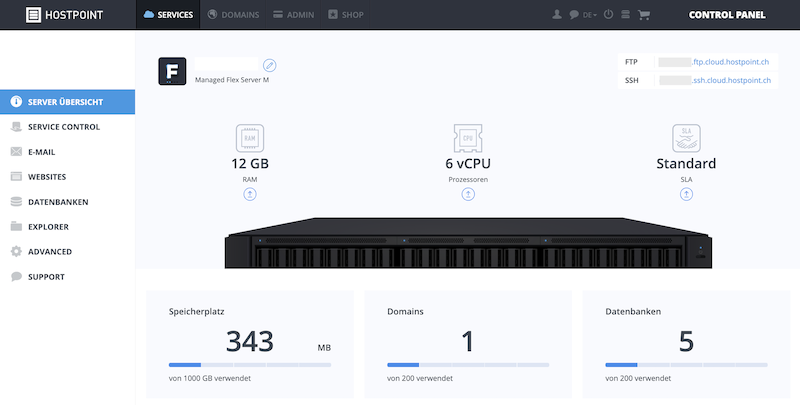This screenshot has width=800, height=405.
Task: Open the Domains tab
Action: click(x=233, y=15)
